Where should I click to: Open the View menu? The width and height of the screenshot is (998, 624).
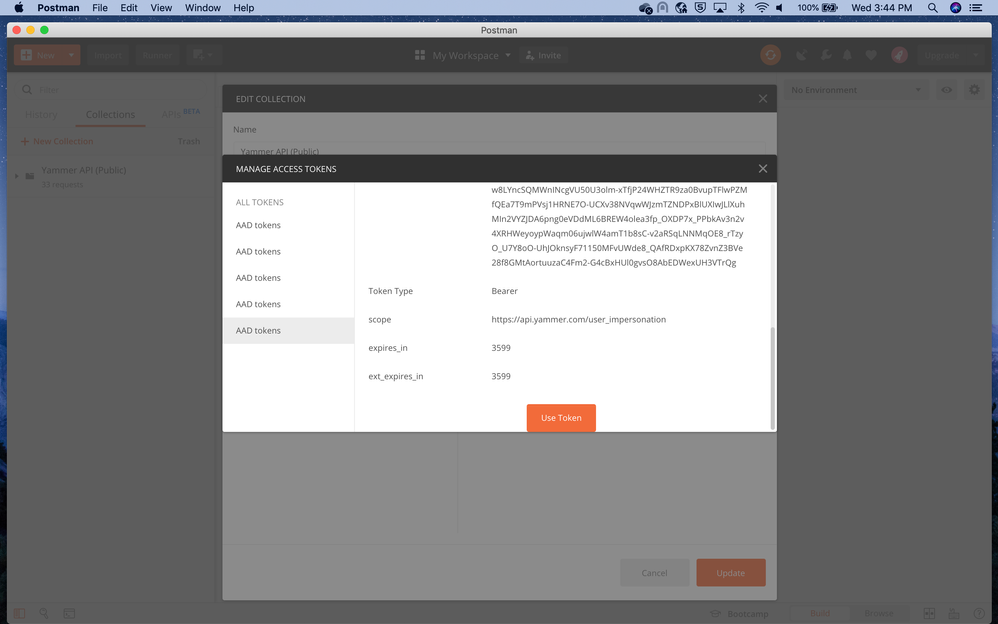(x=161, y=8)
